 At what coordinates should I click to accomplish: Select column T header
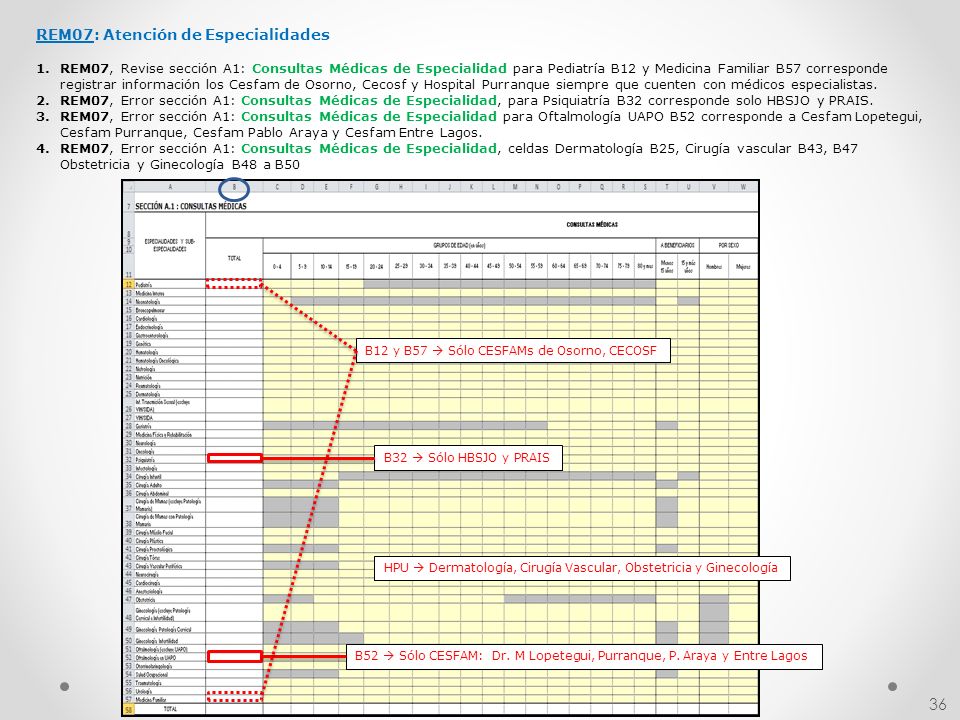[x=667, y=187]
